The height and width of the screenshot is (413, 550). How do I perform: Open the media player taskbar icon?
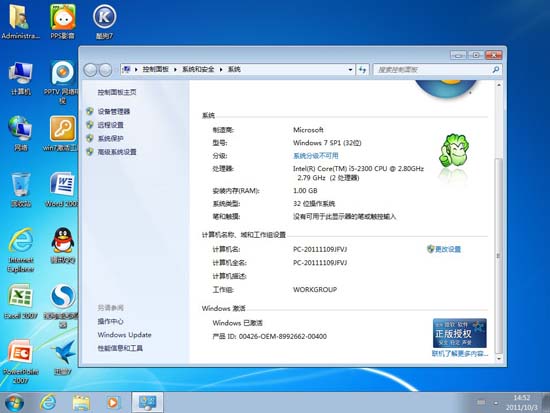(x=113, y=402)
